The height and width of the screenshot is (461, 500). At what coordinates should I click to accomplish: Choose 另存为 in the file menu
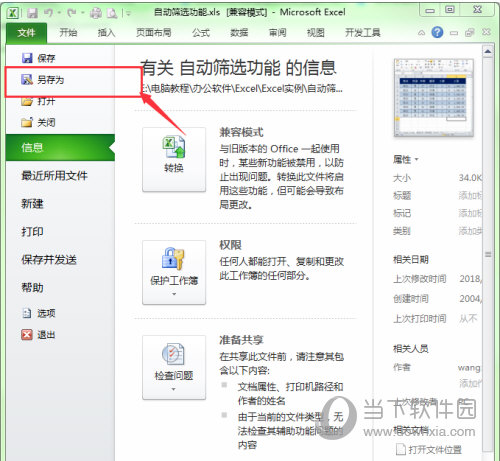click(42, 80)
